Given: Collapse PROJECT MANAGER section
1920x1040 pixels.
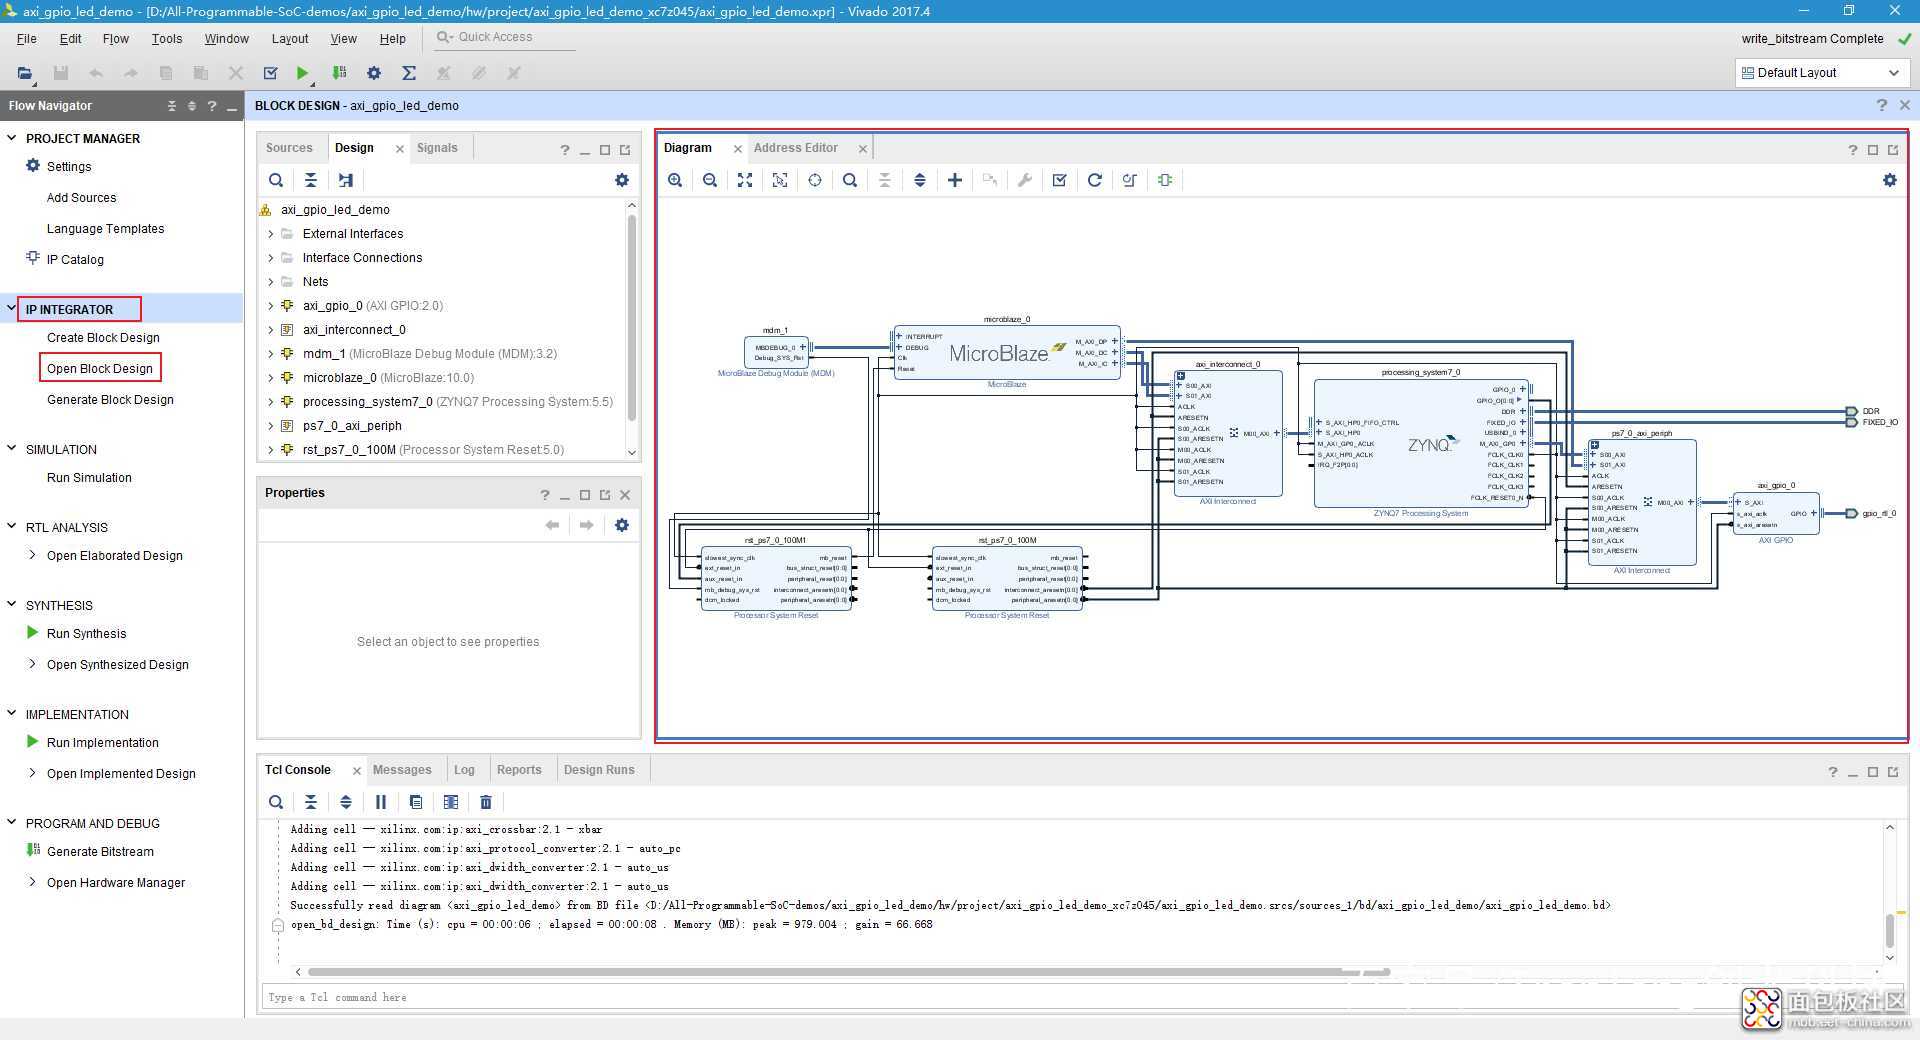Looking at the screenshot, I should [12, 138].
